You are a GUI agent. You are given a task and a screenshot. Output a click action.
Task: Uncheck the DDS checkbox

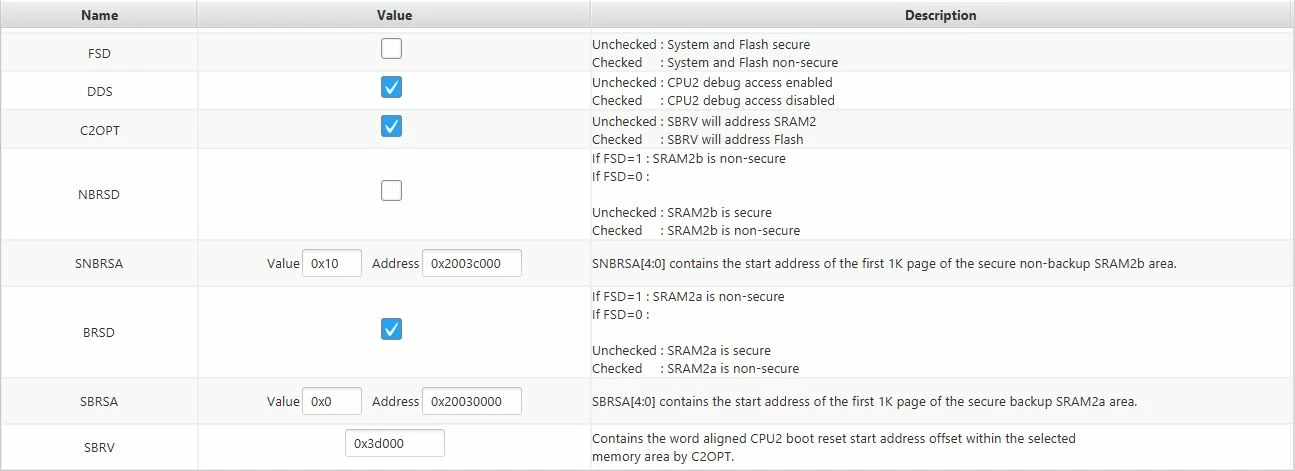[x=392, y=88]
